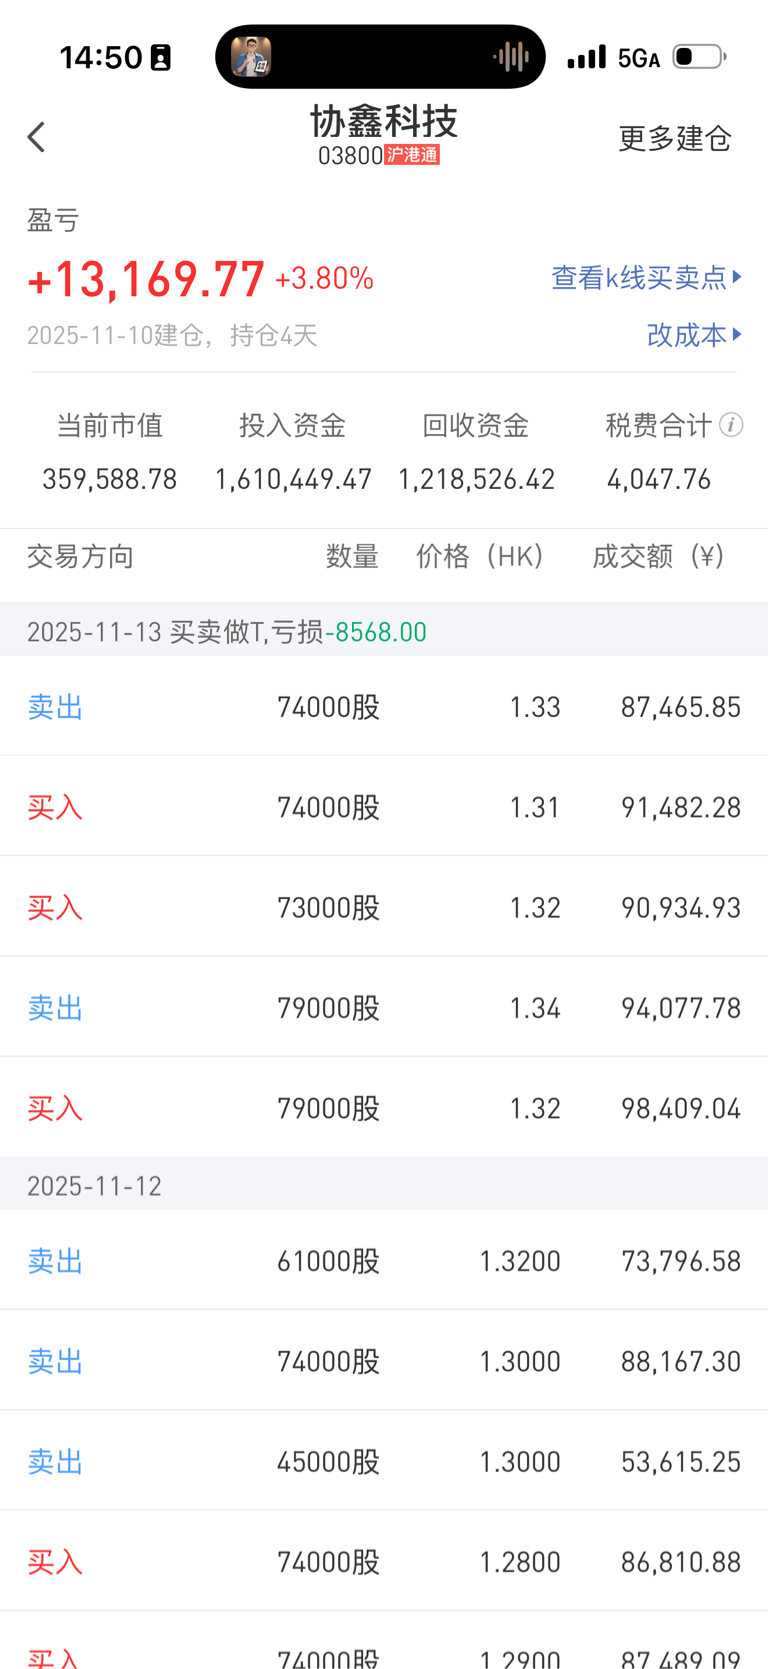This screenshot has height=1669, width=768.
Task: Tap the audio waveform icon in the Dynamic Island
Action: [x=511, y=57]
